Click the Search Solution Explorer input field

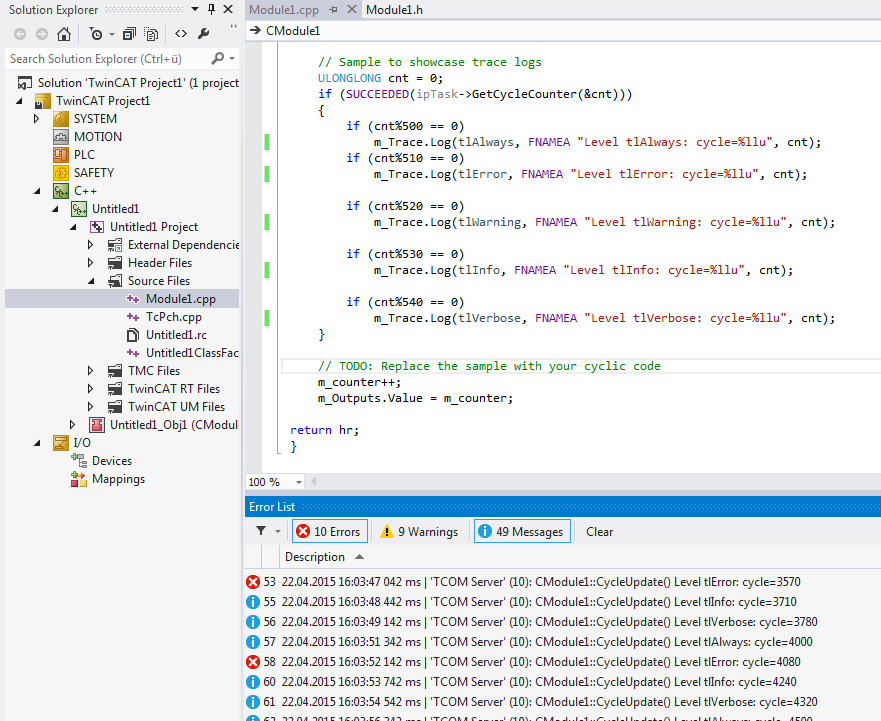point(107,58)
